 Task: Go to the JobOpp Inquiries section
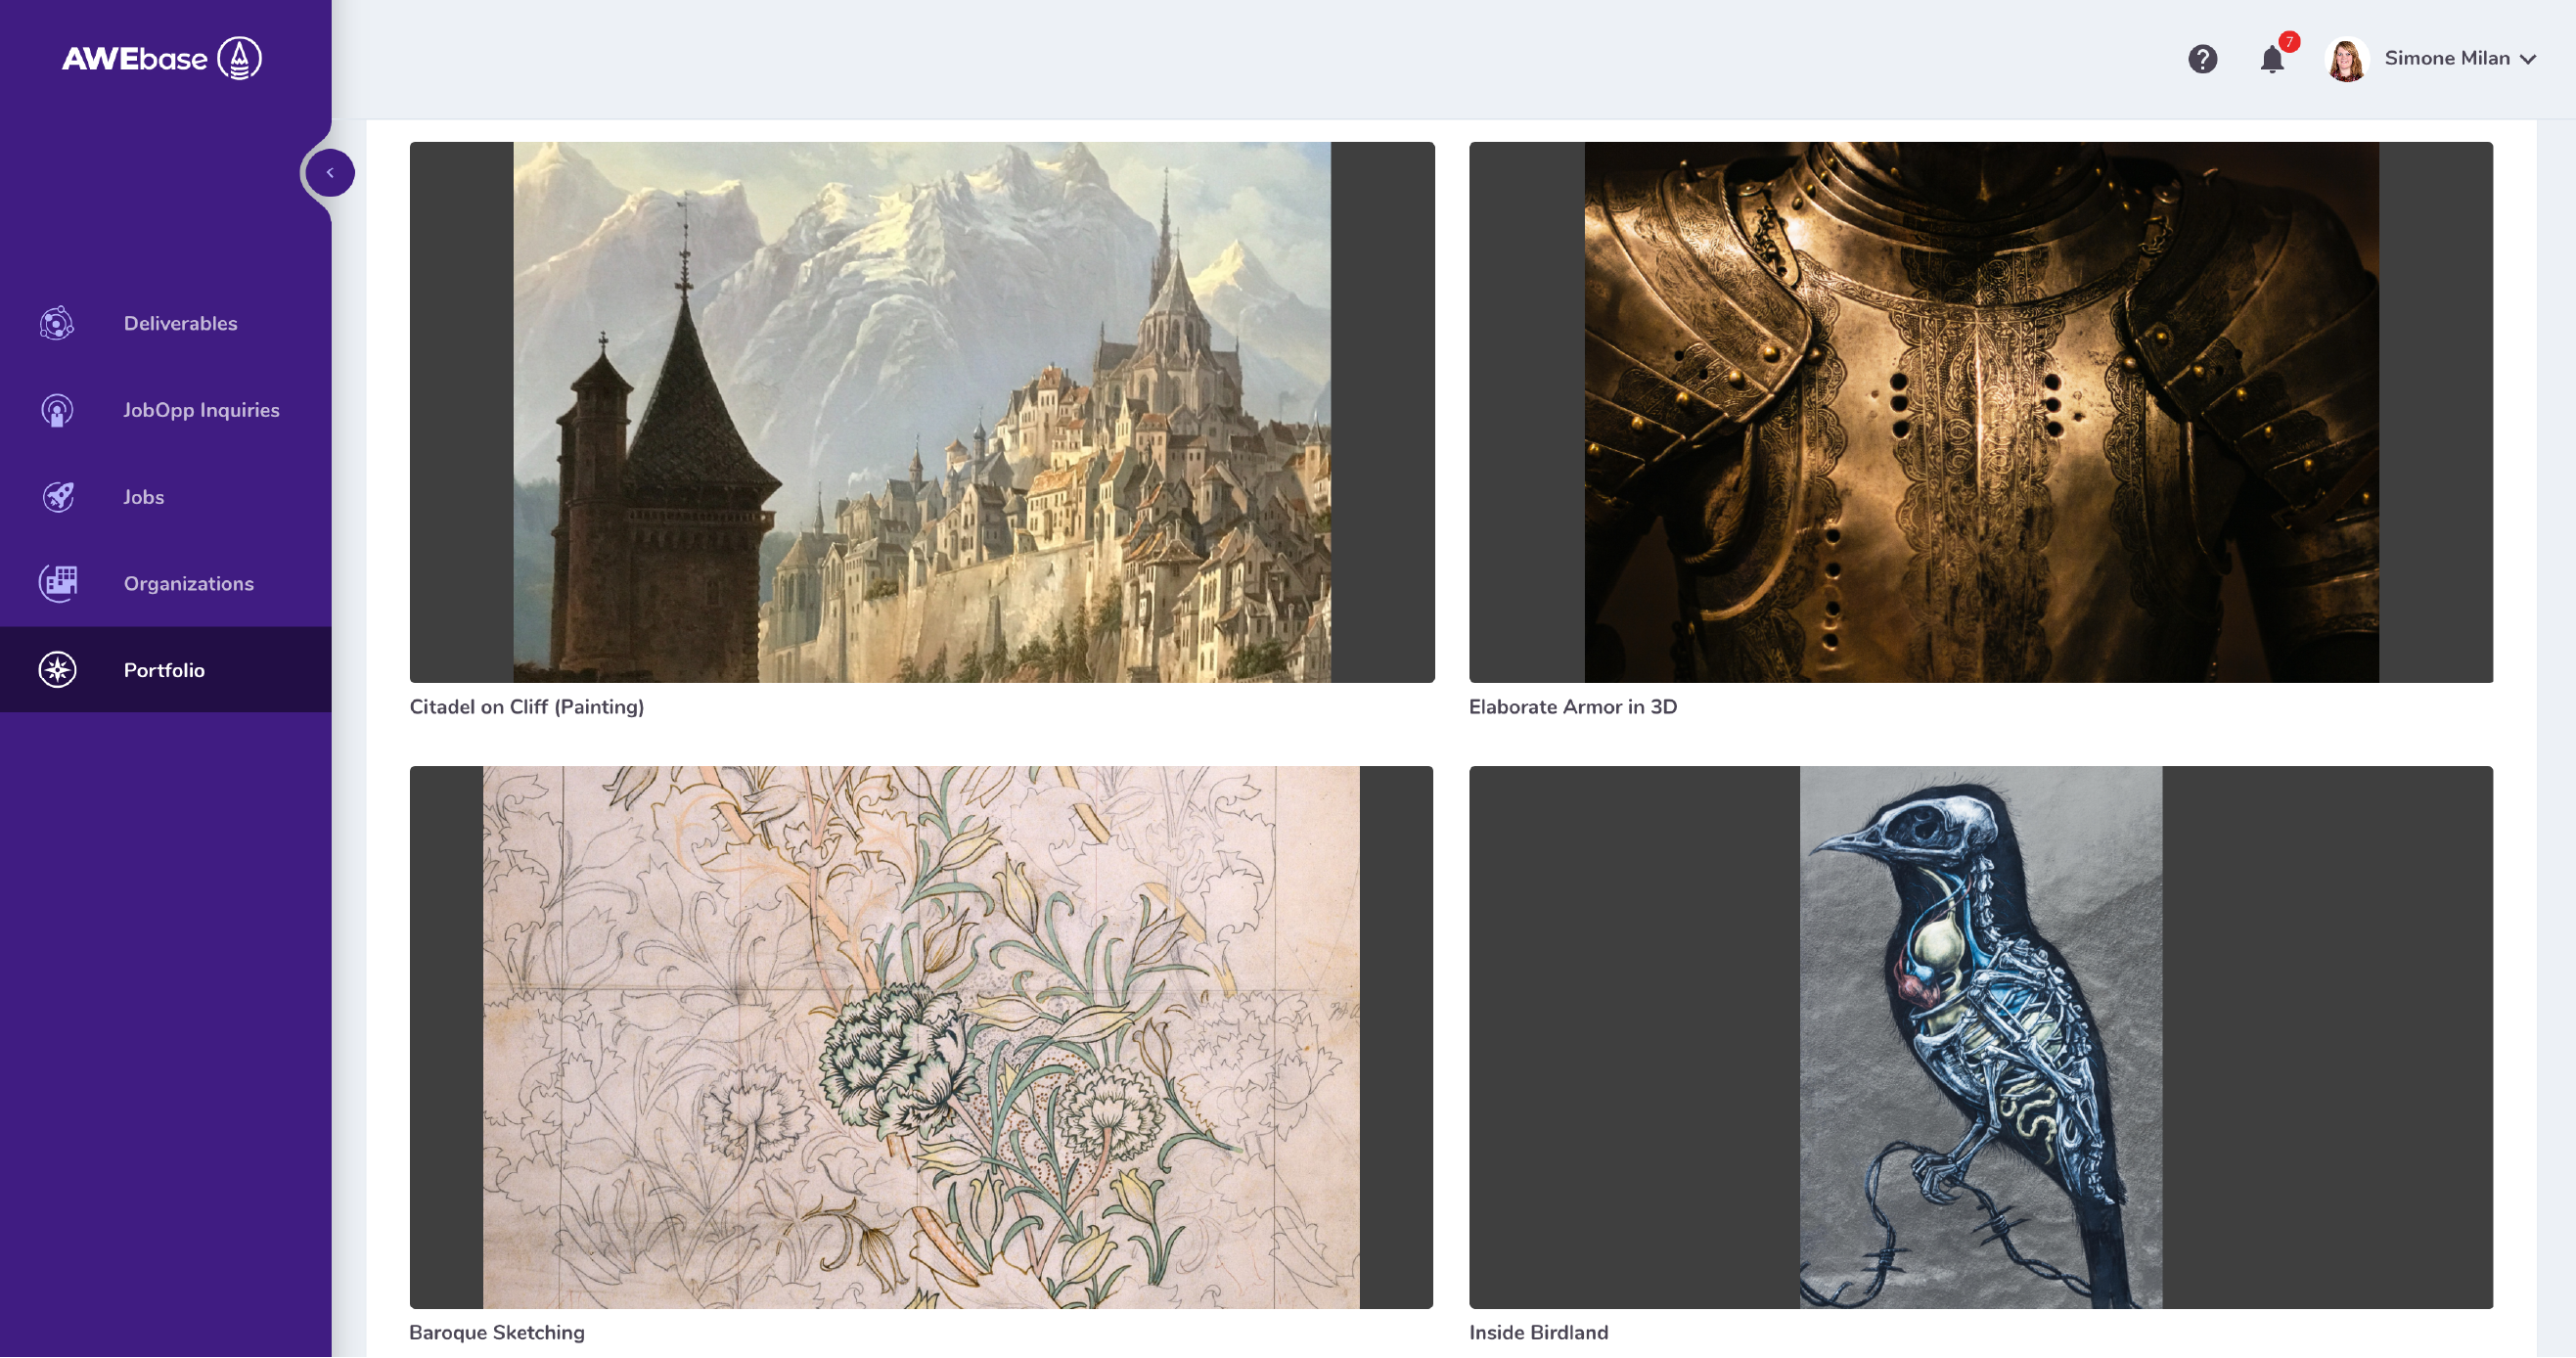click(201, 410)
